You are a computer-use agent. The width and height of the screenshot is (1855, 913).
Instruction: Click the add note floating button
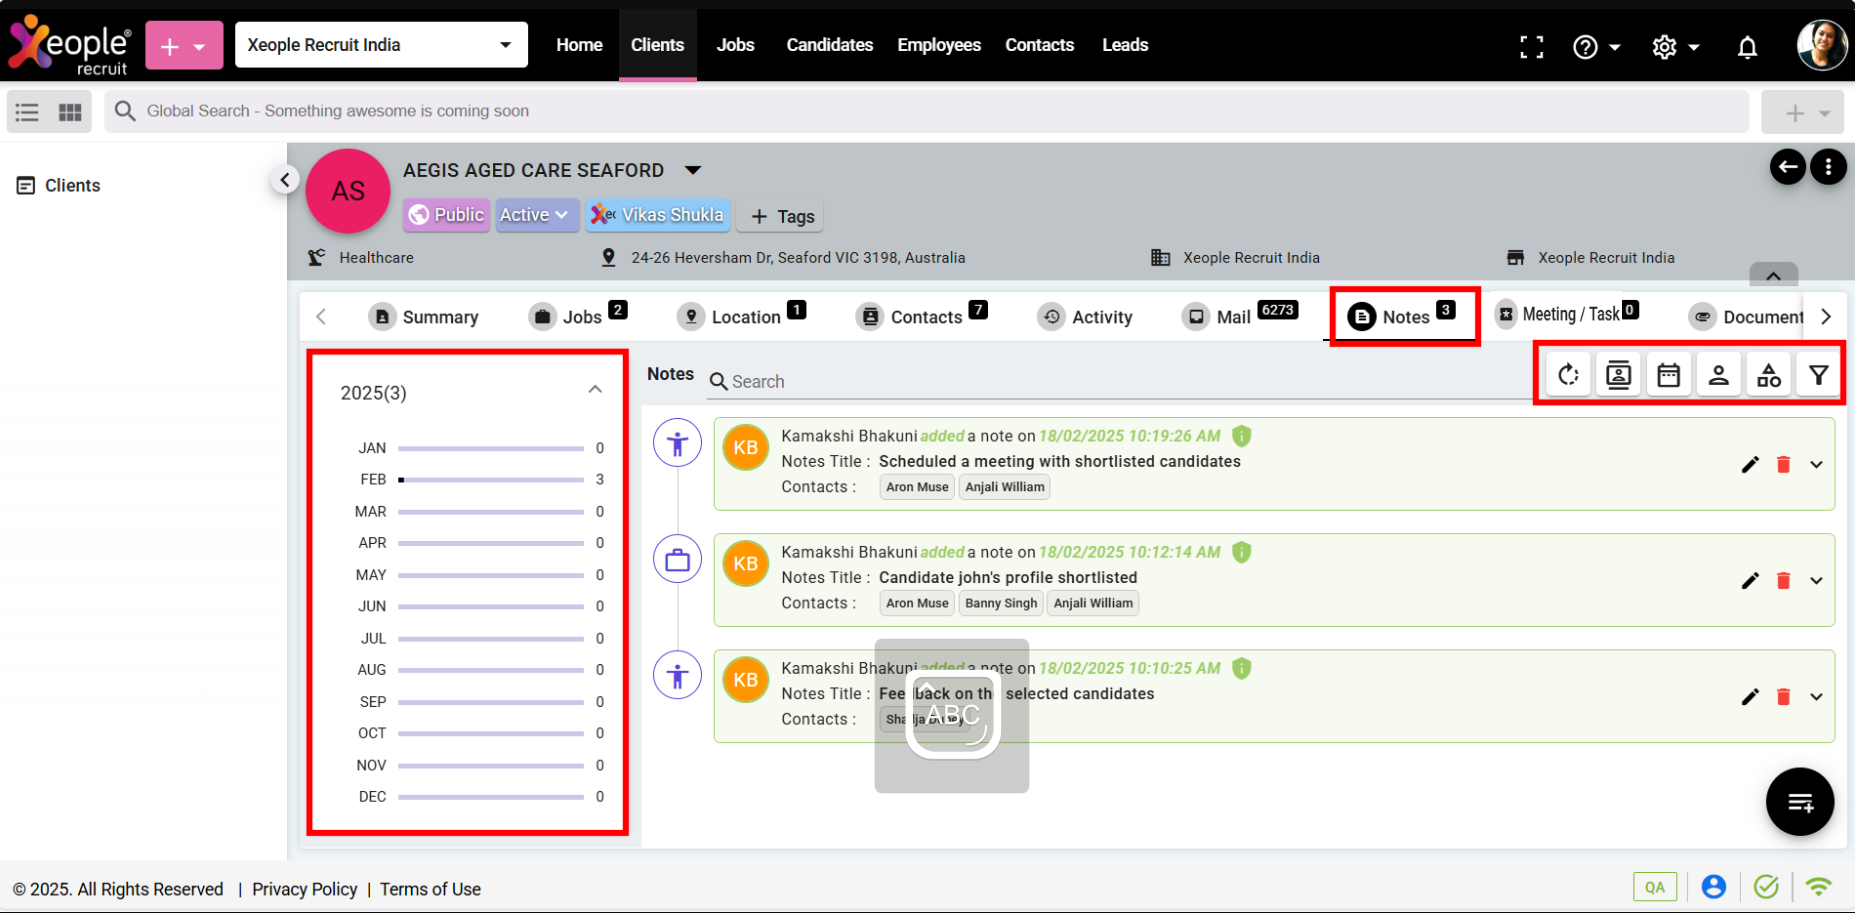pos(1800,801)
